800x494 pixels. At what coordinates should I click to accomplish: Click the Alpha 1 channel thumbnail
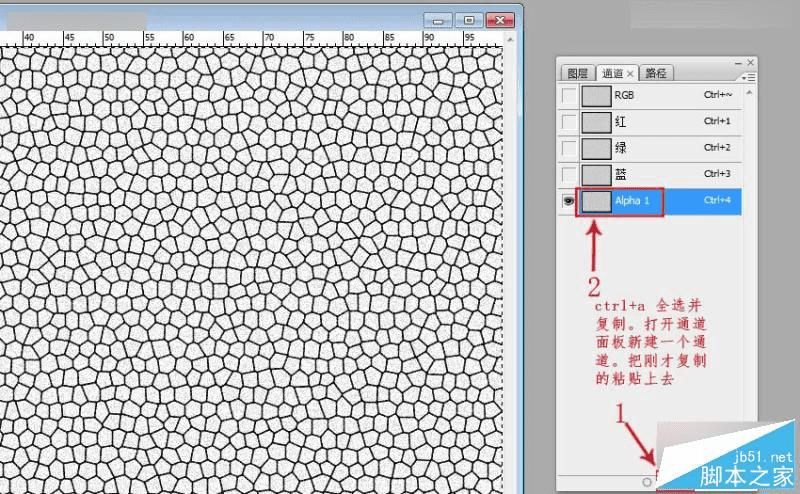[596, 201]
